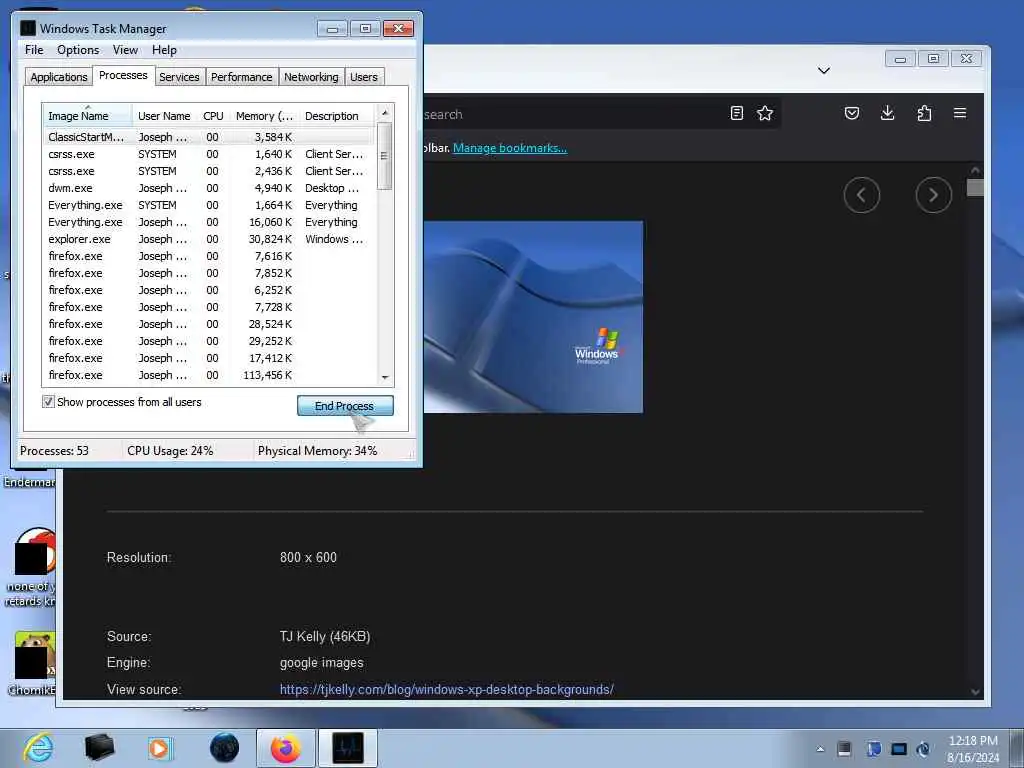
Task: Sort by User Name column header
Action: pyautogui.click(x=165, y=116)
